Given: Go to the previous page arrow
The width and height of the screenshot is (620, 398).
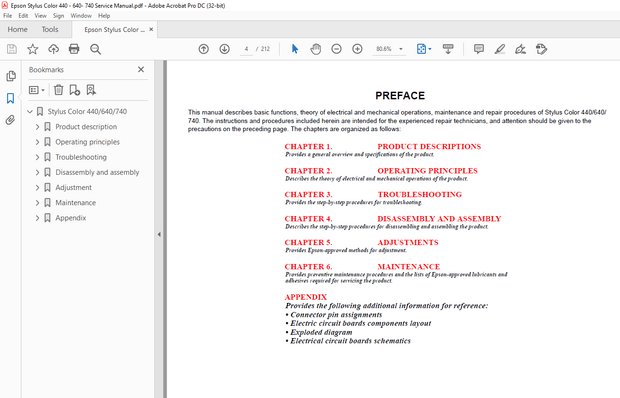Looking at the screenshot, I should tap(204, 49).
